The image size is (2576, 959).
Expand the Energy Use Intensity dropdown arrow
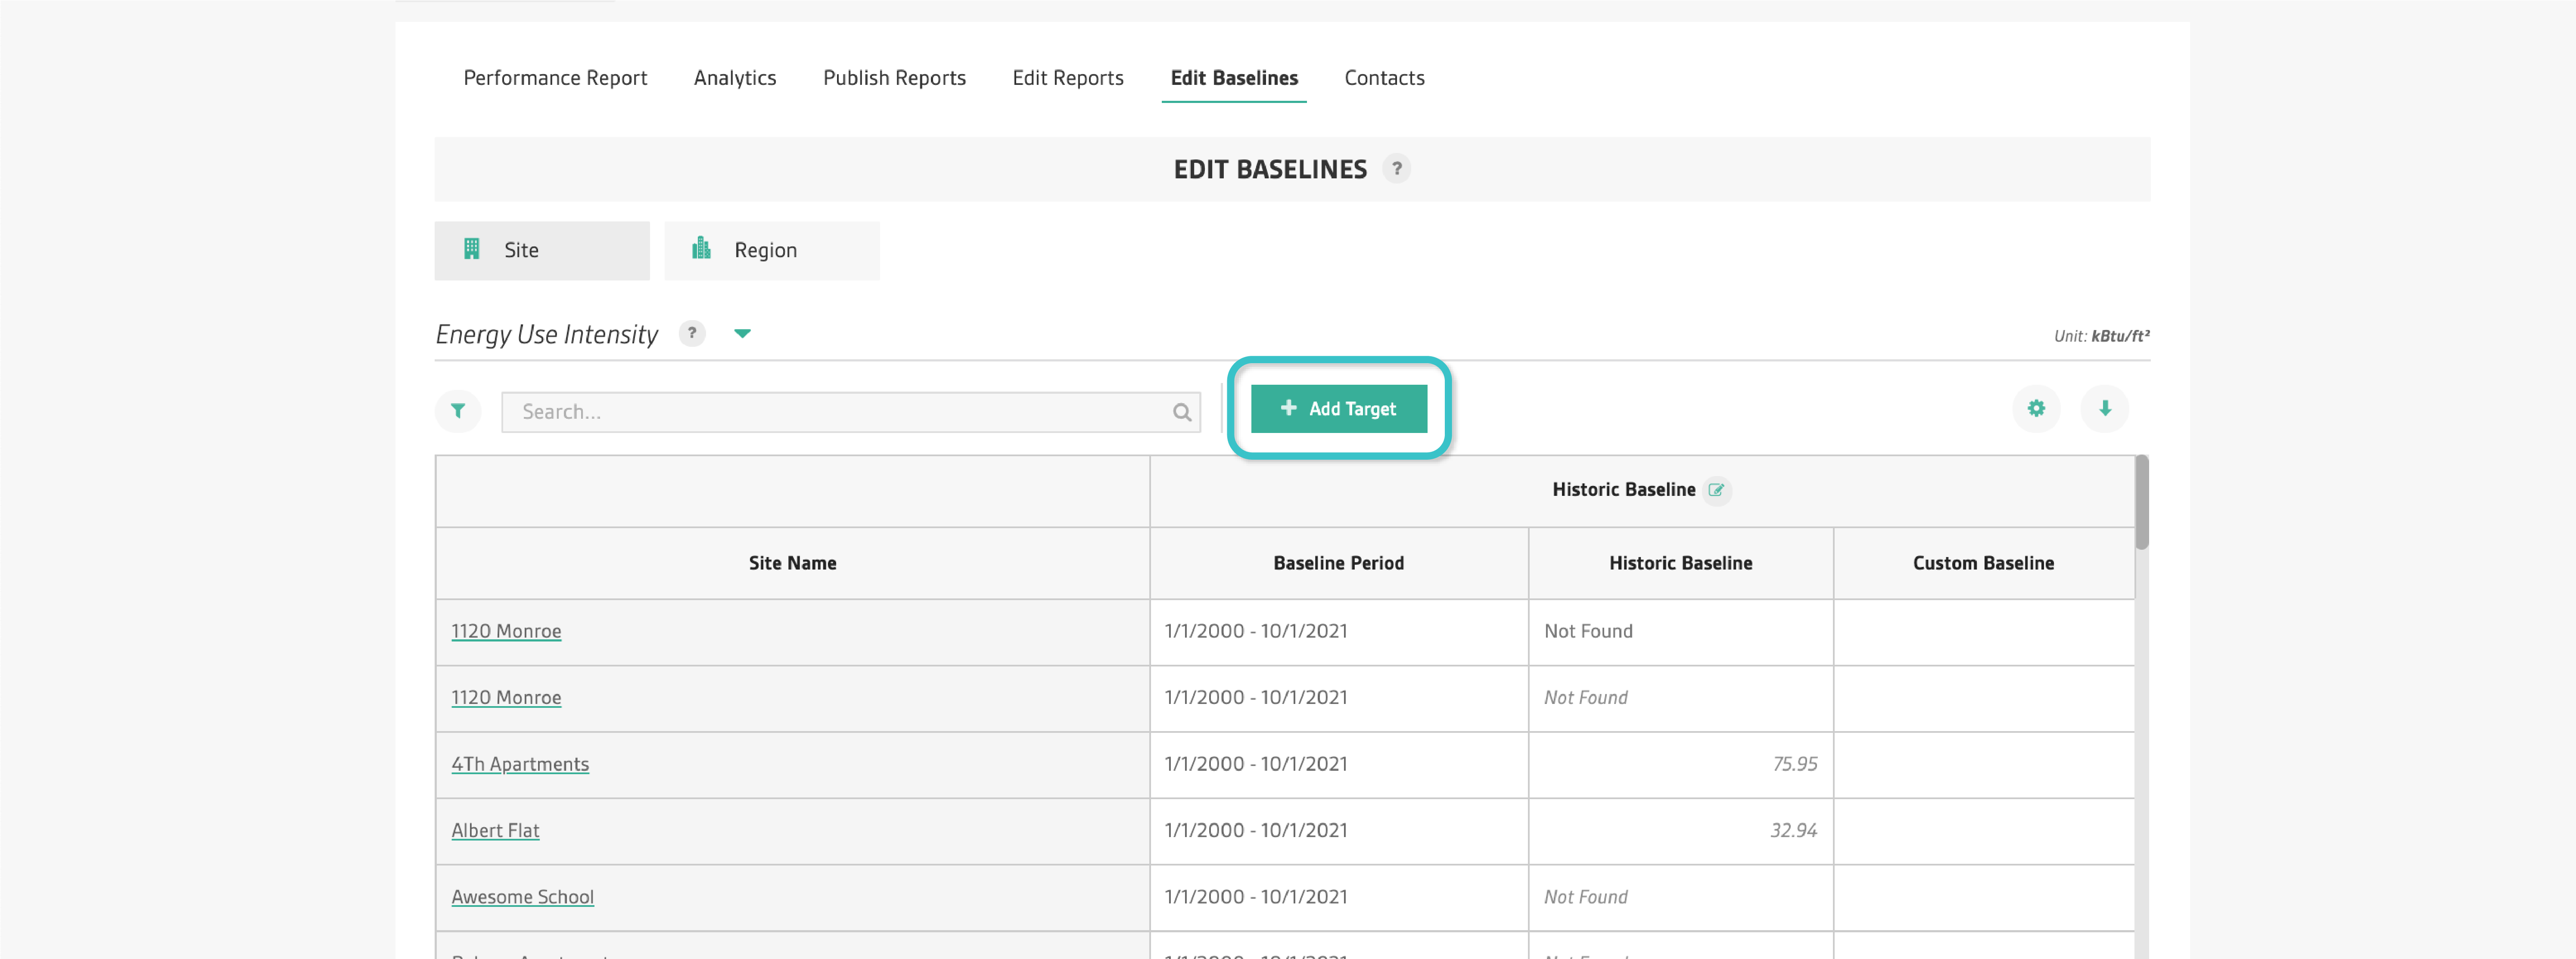742,334
